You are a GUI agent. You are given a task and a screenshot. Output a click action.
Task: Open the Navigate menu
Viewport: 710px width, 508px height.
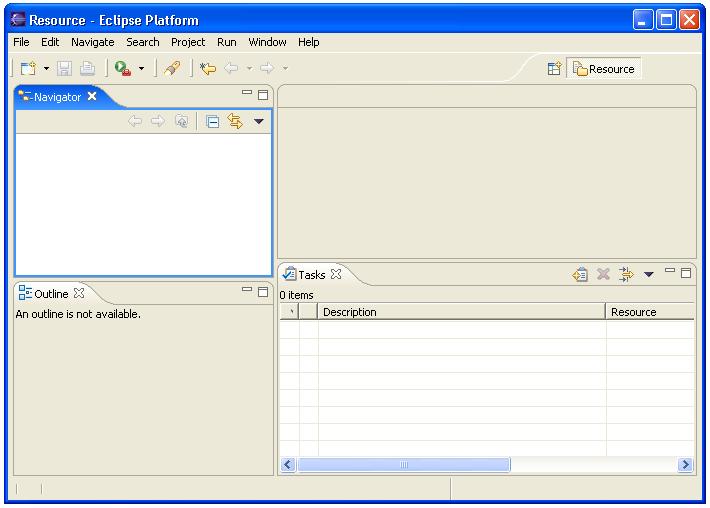[x=92, y=42]
